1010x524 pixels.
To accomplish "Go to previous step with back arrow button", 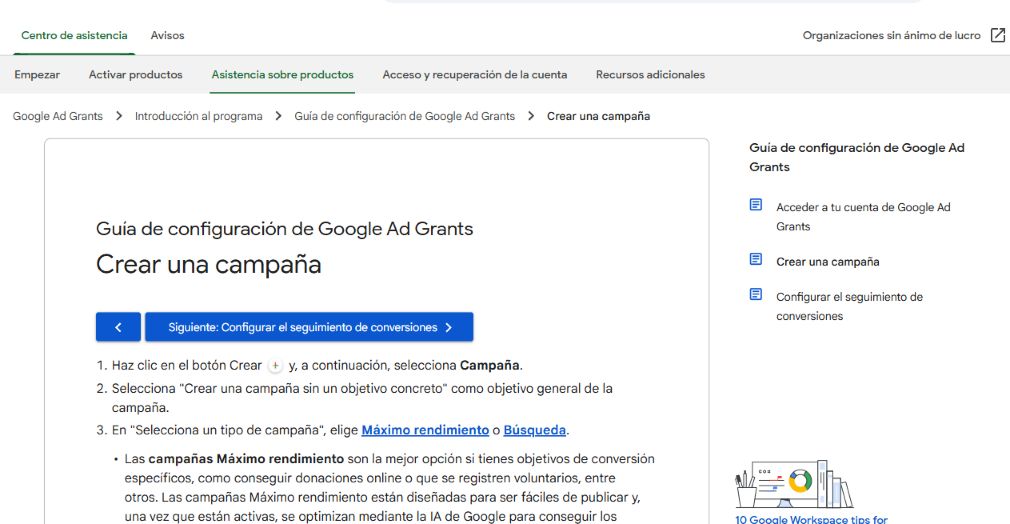I will [x=119, y=327].
